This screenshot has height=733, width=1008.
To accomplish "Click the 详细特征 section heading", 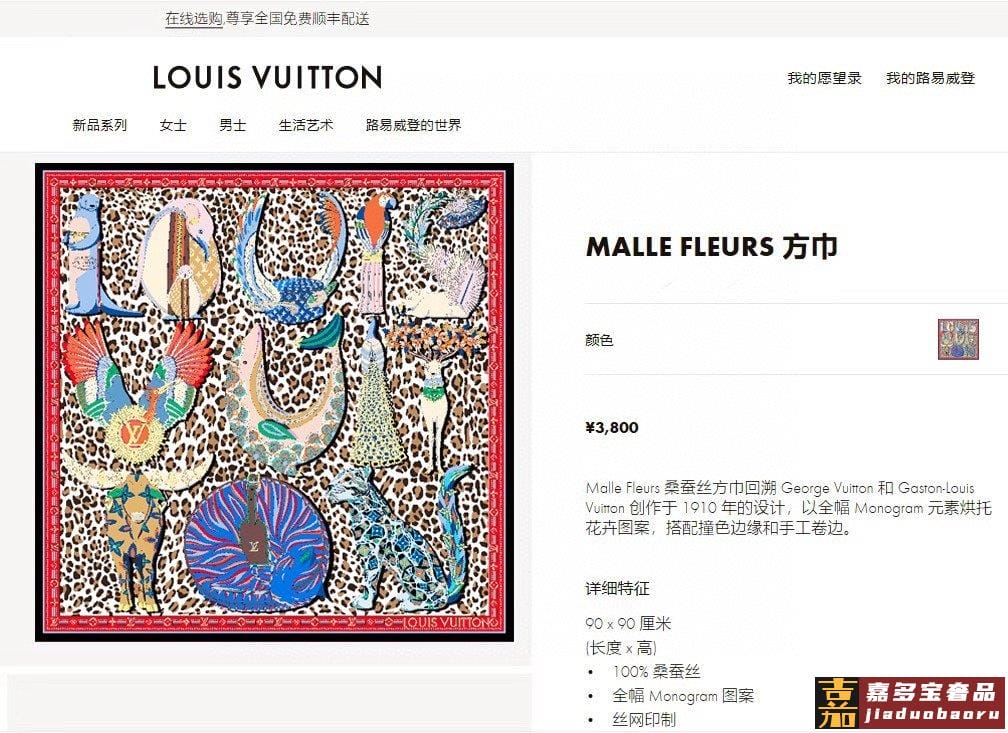I will click(x=617, y=588).
